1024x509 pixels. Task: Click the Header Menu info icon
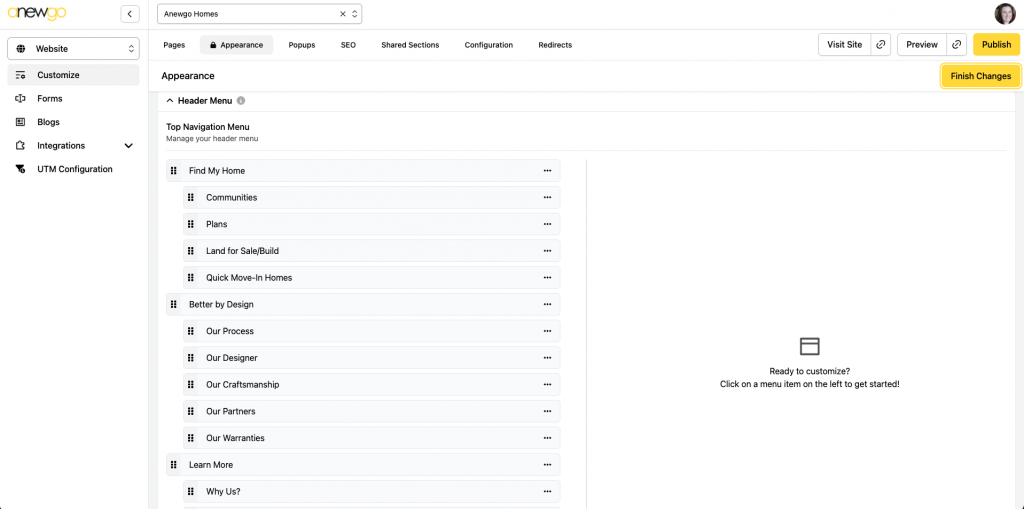(241, 101)
